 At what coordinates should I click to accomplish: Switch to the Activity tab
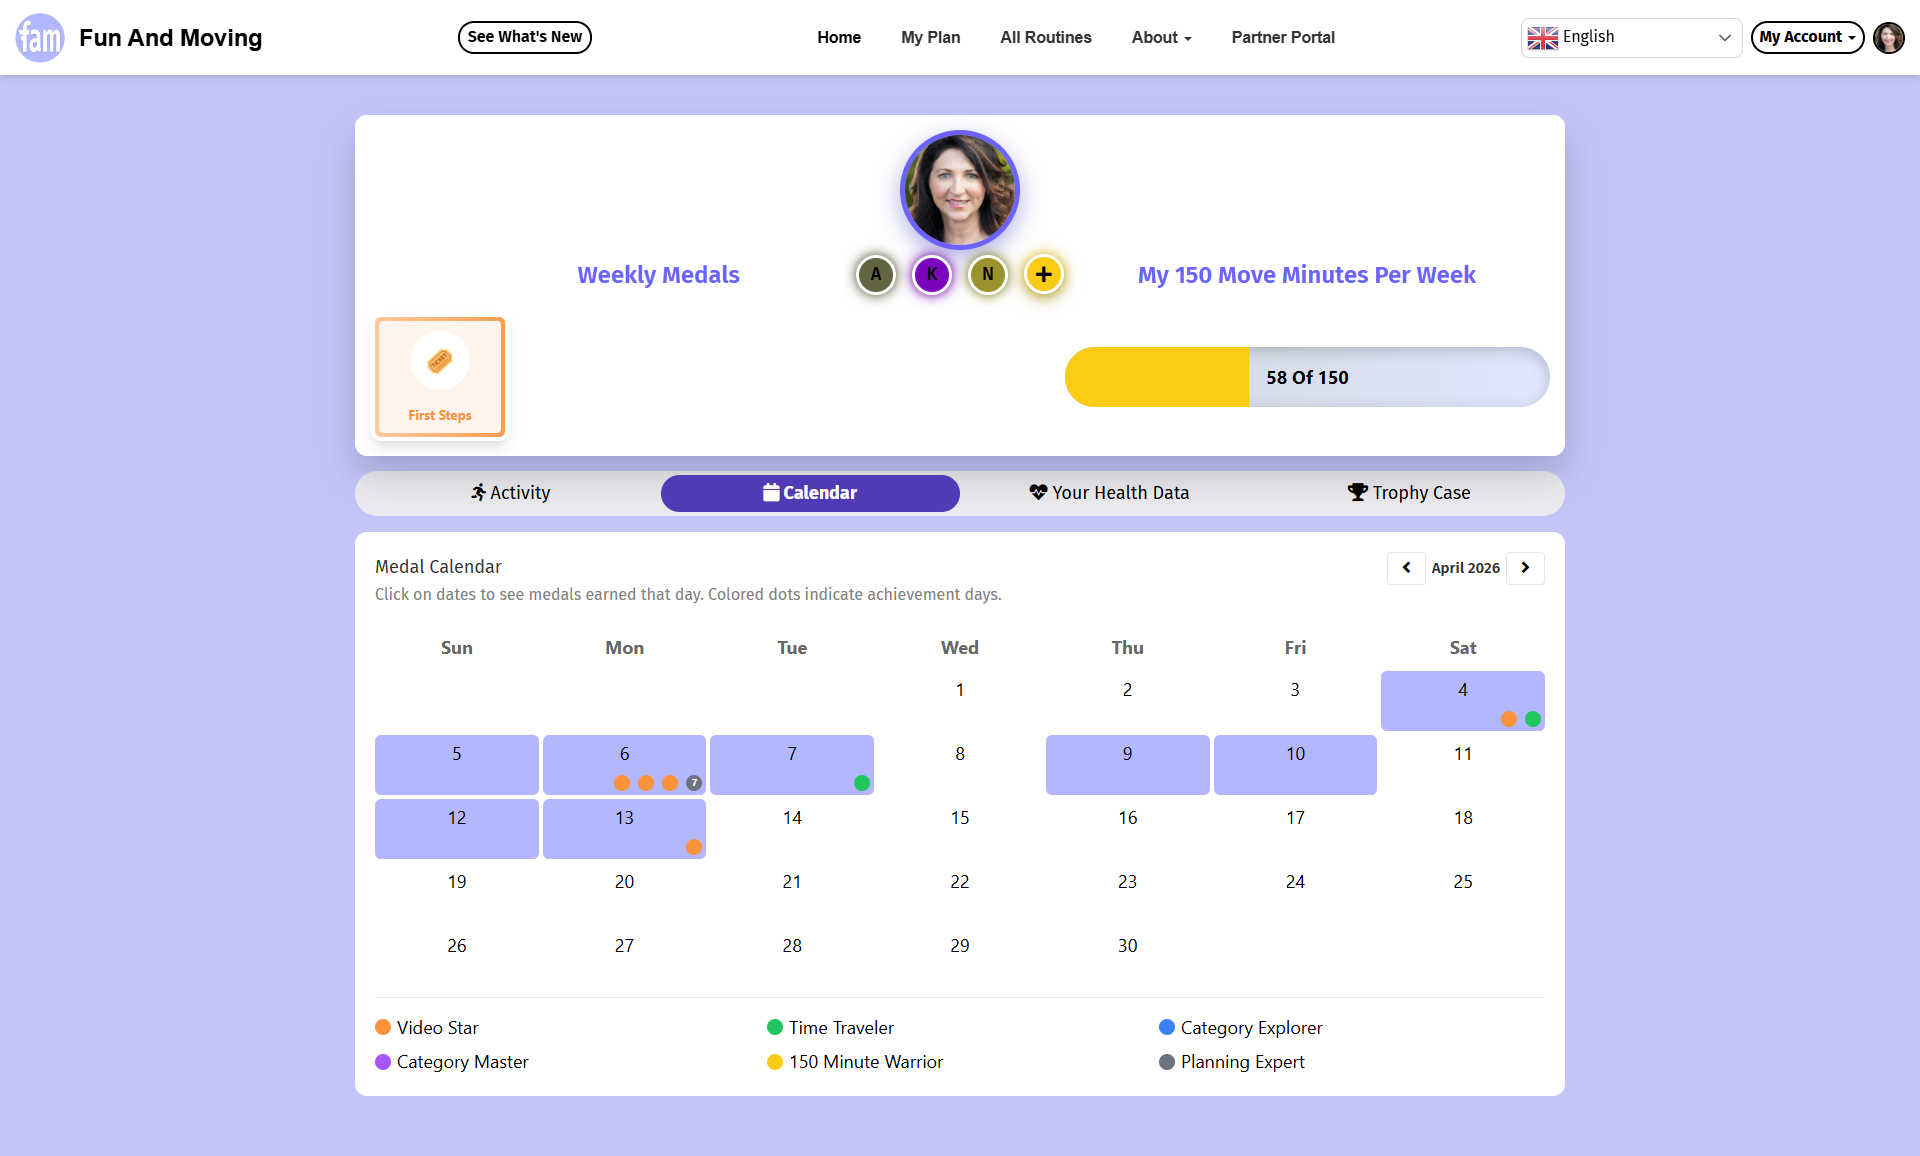510,493
